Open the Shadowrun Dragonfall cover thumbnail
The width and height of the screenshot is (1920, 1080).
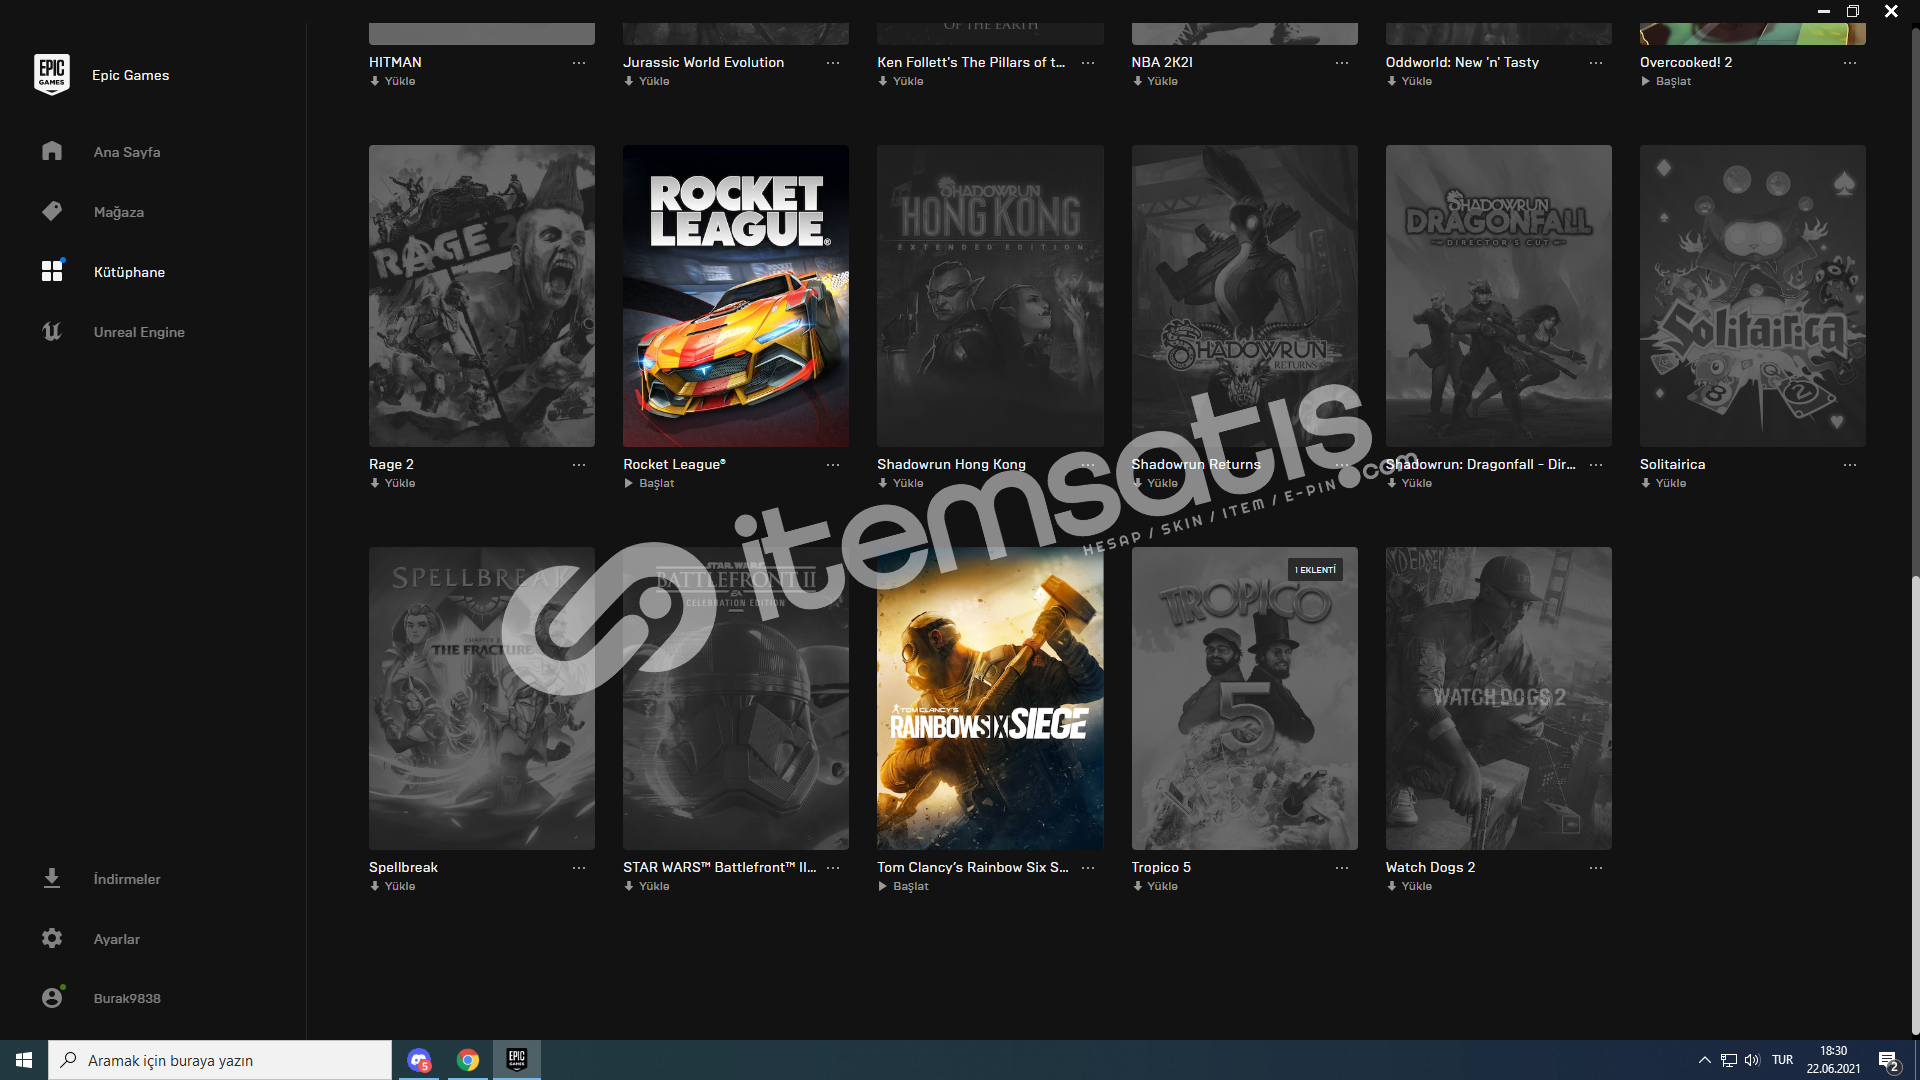click(1499, 296)
